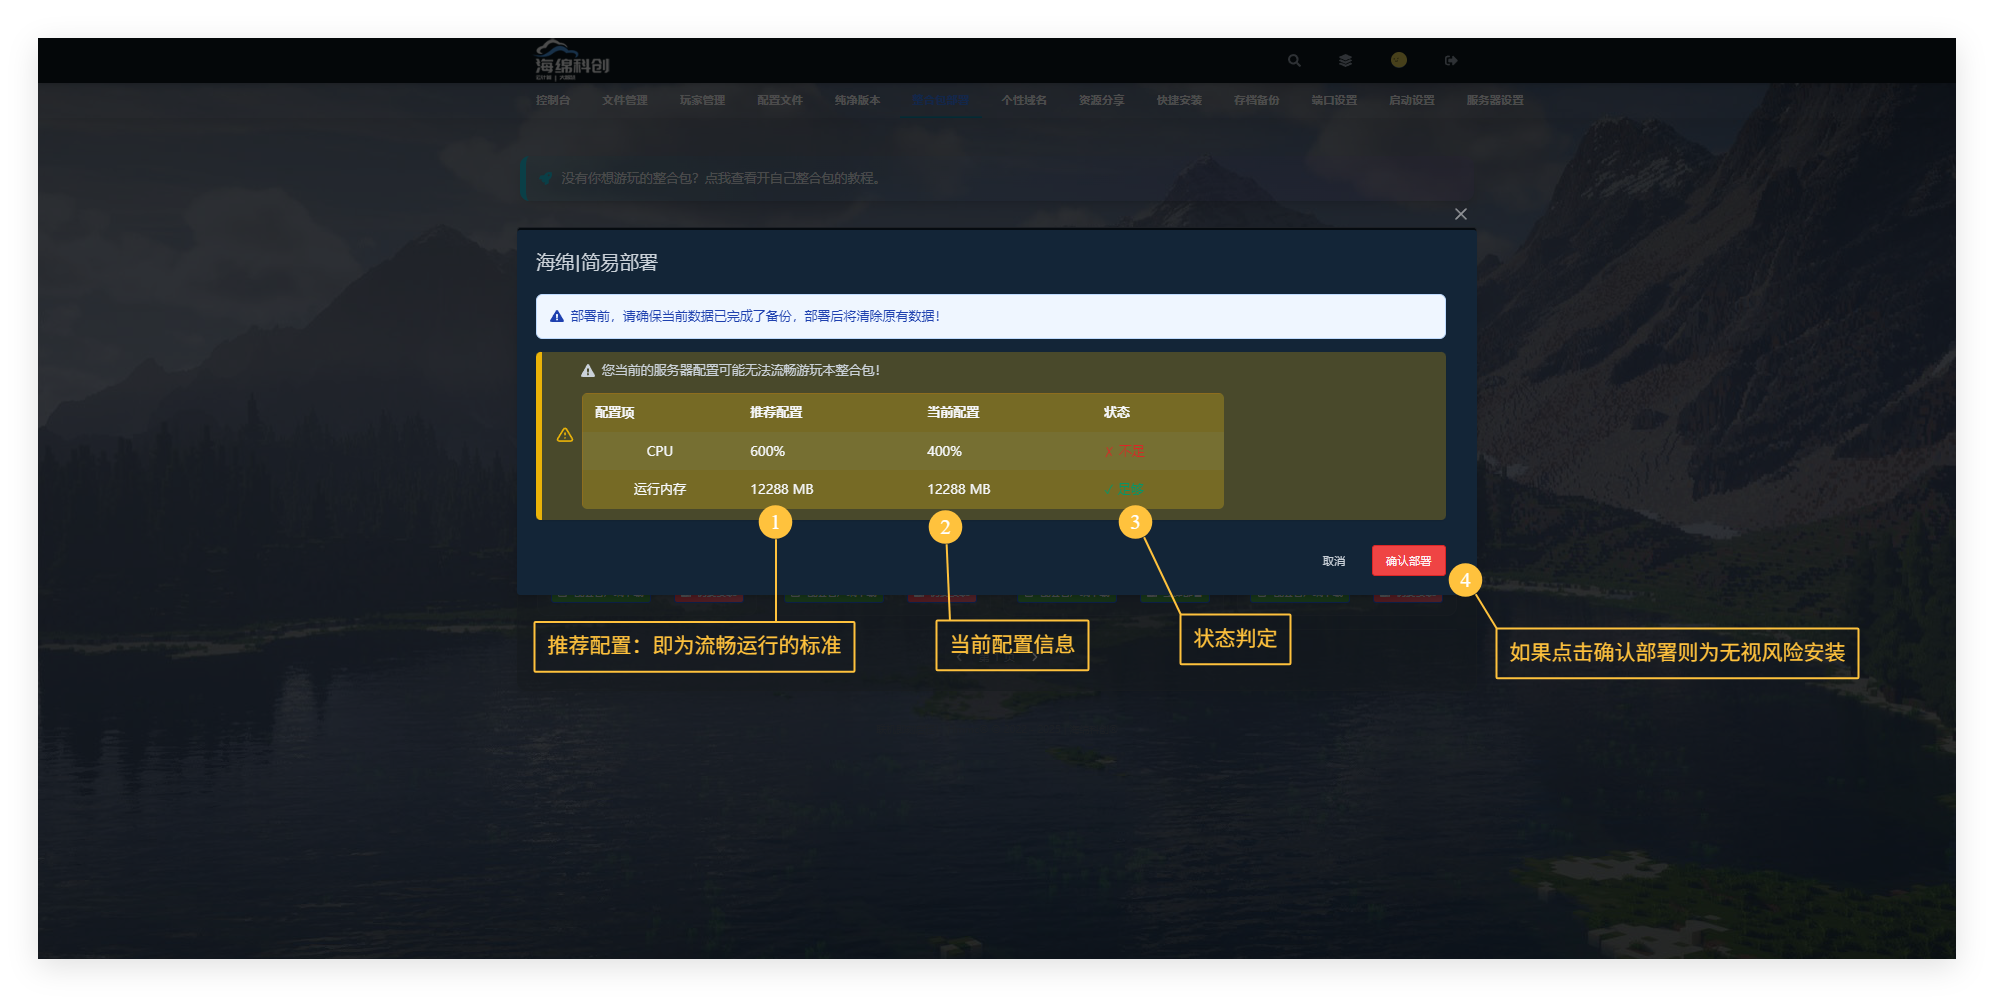1994x997 pixels.
Task: Select the 存档备份 tab
Action: [x=1256, y=100]
